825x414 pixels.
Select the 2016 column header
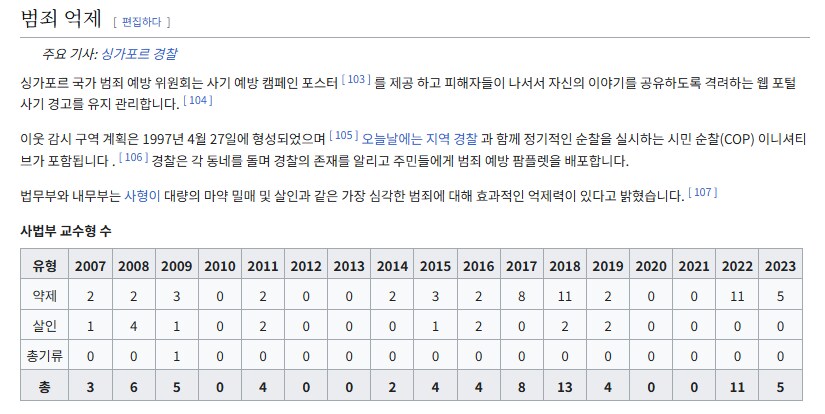pyautogui.click(x=479, y=265)
